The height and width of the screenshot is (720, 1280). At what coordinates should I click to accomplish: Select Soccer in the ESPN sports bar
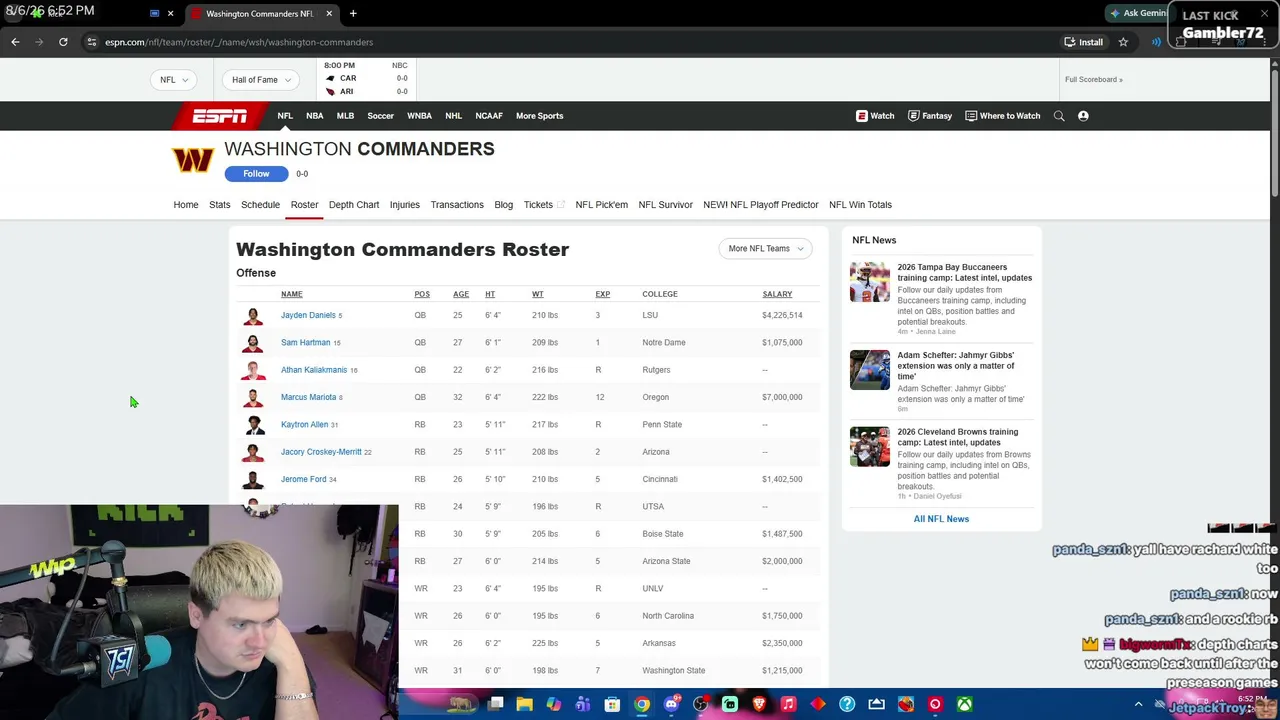[380, 116]
